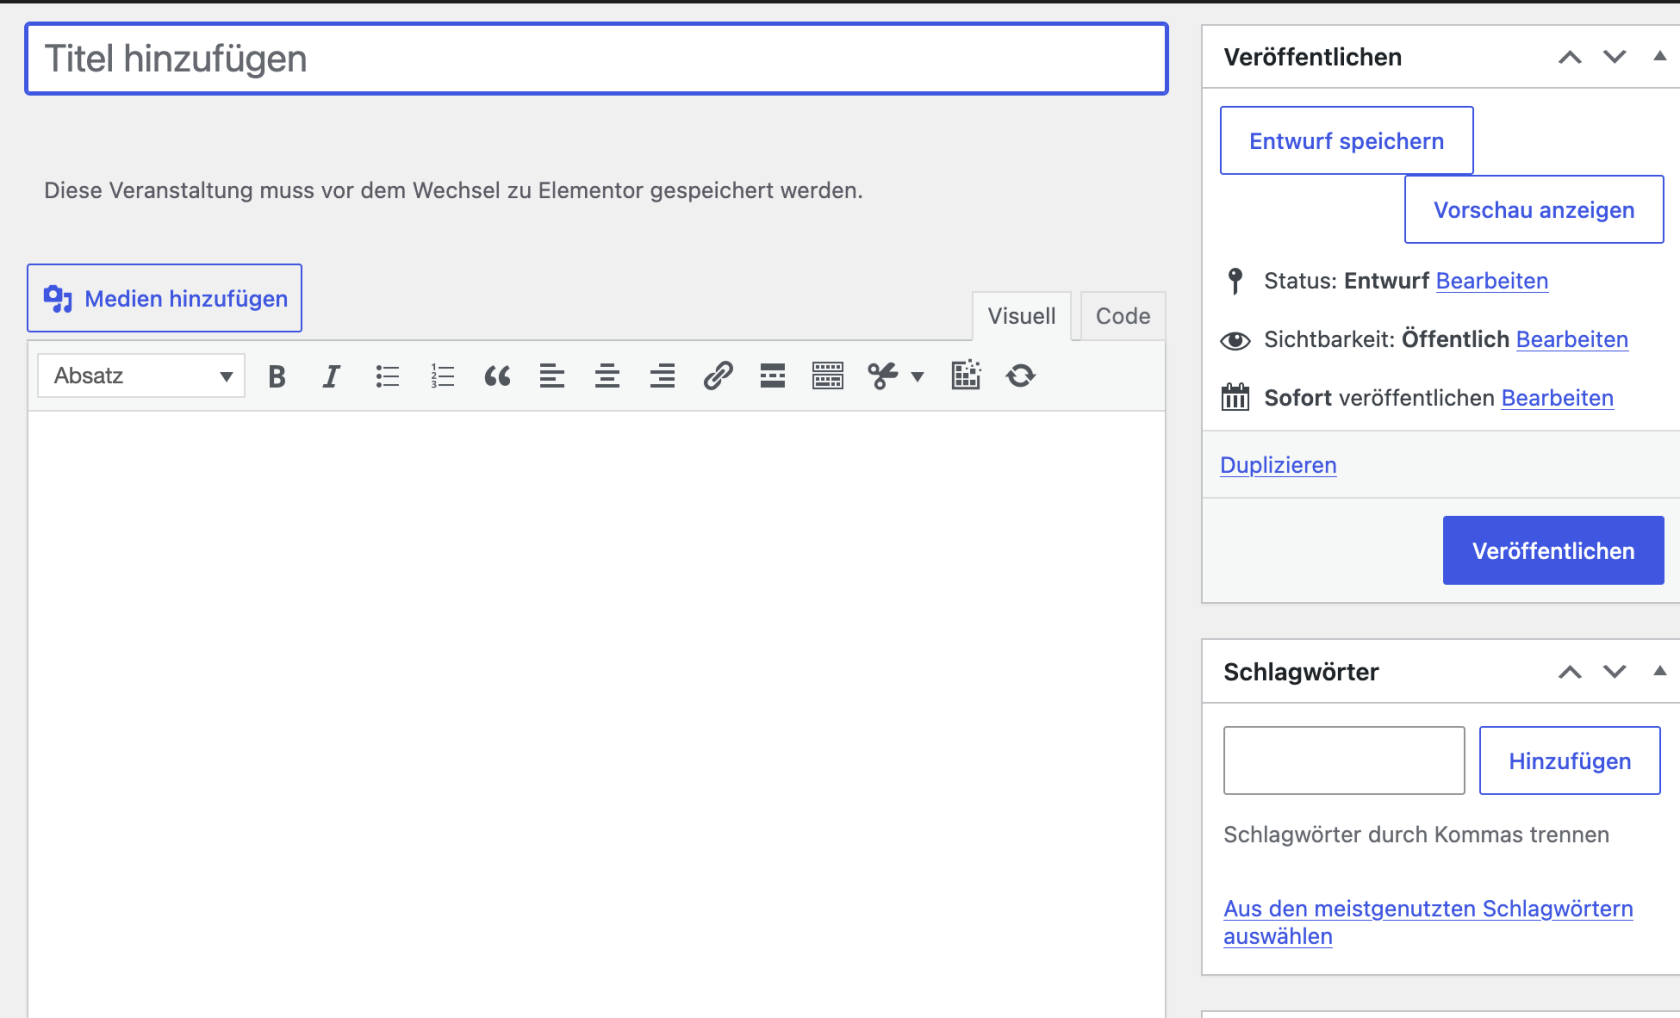
Task: Open the dropdown arrow next to scissors icon
Action: (917, 377)
